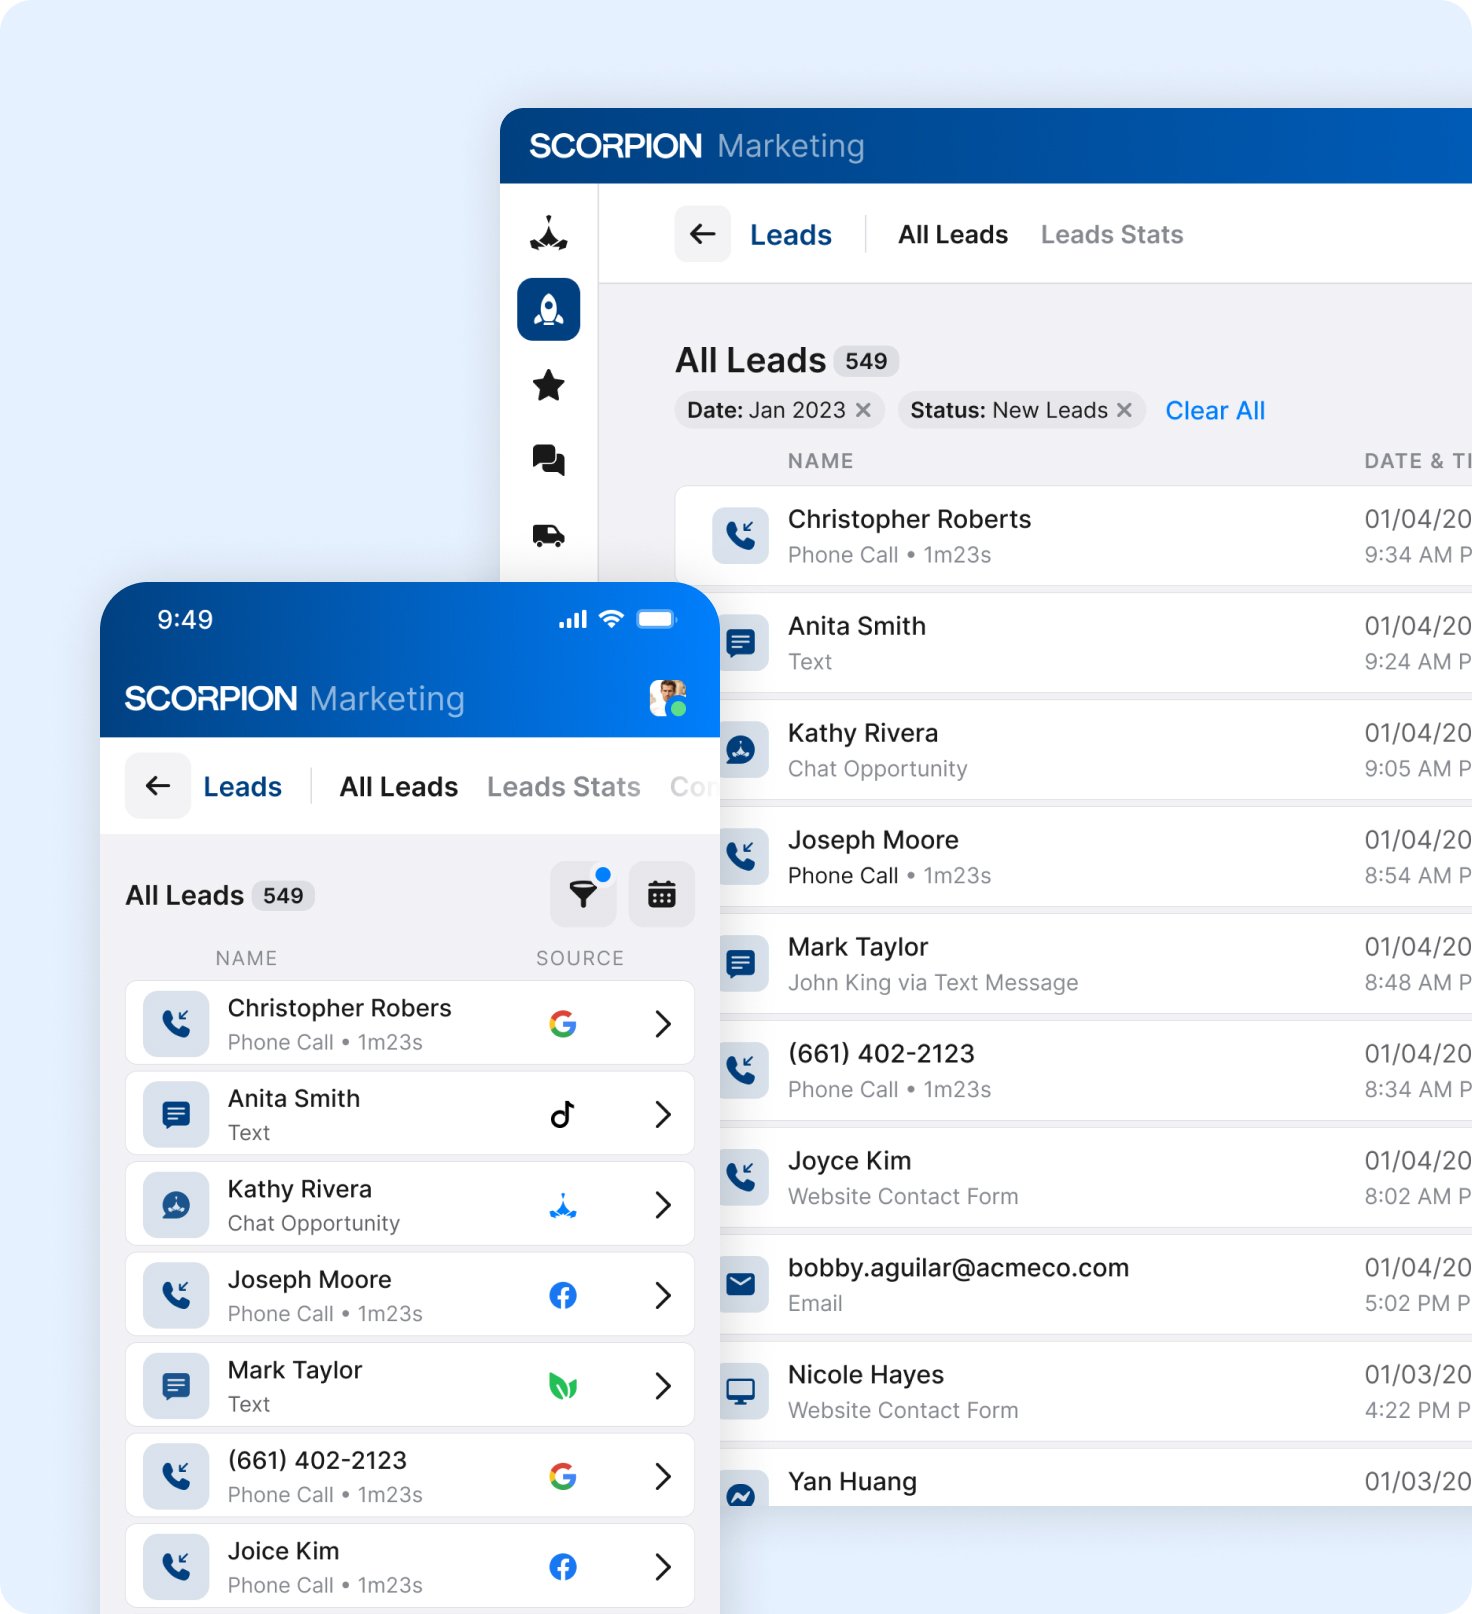This screenshot has width=1472, height=1614.
Task: Expand Mark Taylor row chevron on mobile
Action: pos(662,1386)
